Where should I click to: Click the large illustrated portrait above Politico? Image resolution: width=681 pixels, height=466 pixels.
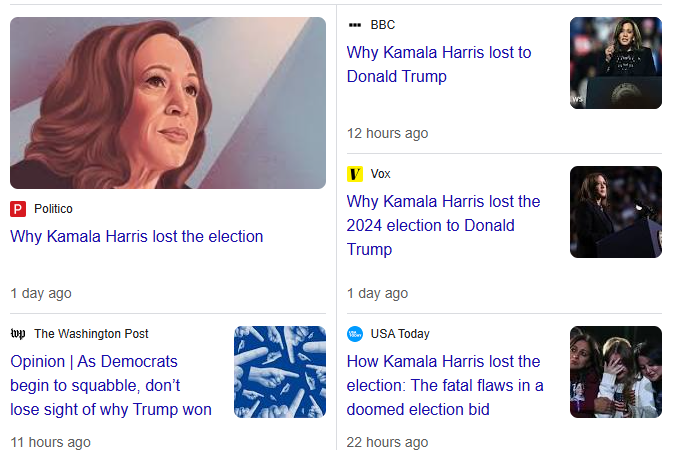(x=168, y=103)
